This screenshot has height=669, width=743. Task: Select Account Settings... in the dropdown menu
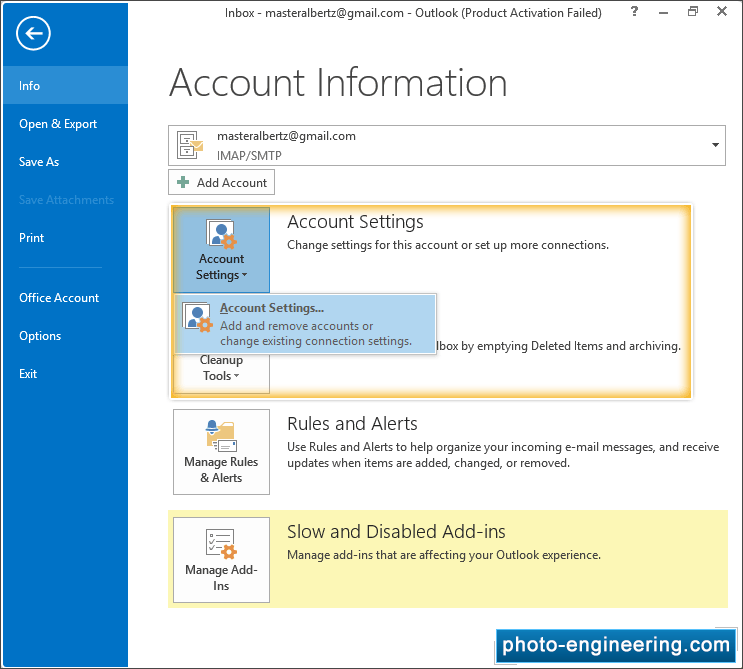pyautogui.click(x=306, y=324)
